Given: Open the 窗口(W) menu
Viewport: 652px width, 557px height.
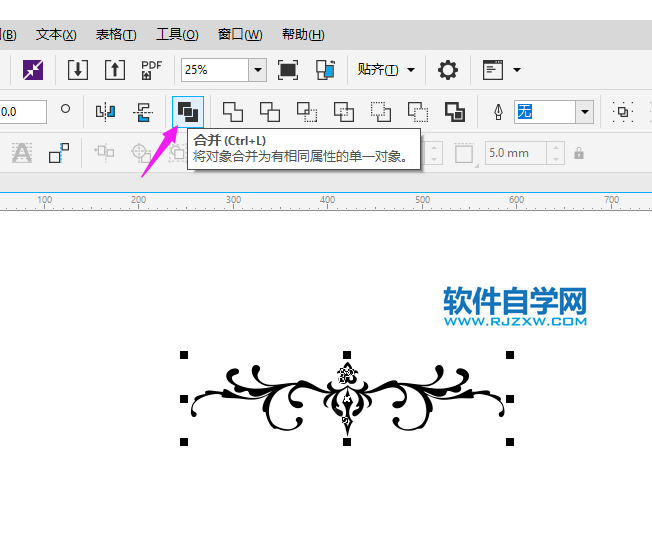Looking at the screenshot, I should 240,35.
